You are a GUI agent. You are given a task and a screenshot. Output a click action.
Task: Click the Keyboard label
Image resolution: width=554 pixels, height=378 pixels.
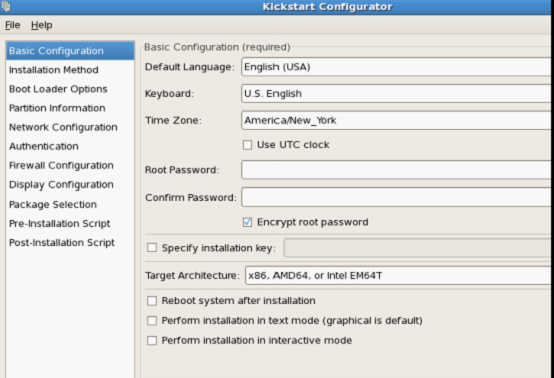click(x=170, y=94)
